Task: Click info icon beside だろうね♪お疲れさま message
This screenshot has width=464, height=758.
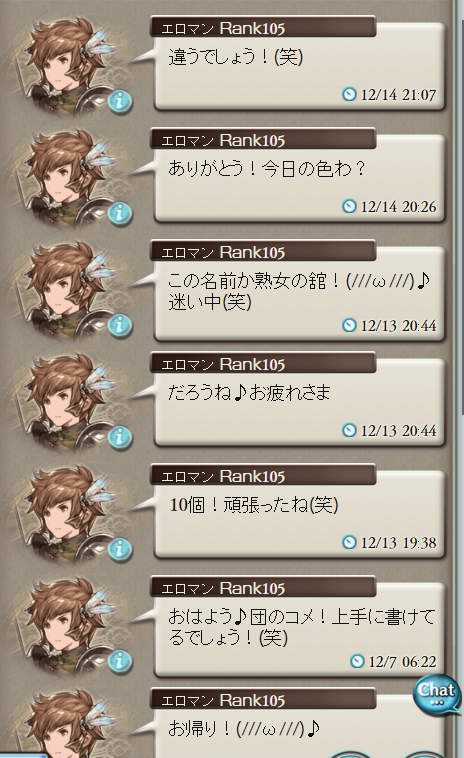Action: pyautogui.click(x=120, y=437)
